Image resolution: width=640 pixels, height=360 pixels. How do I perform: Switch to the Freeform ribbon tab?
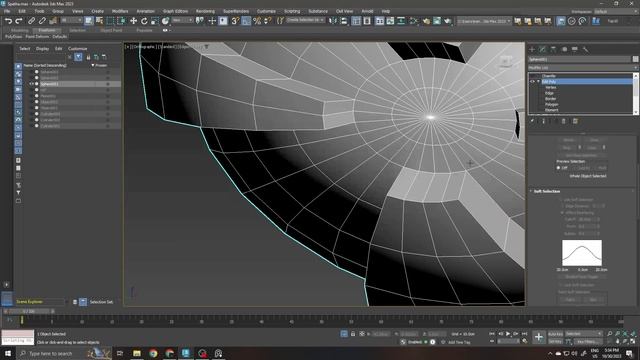pyautogui.click(x=47, y=30)
